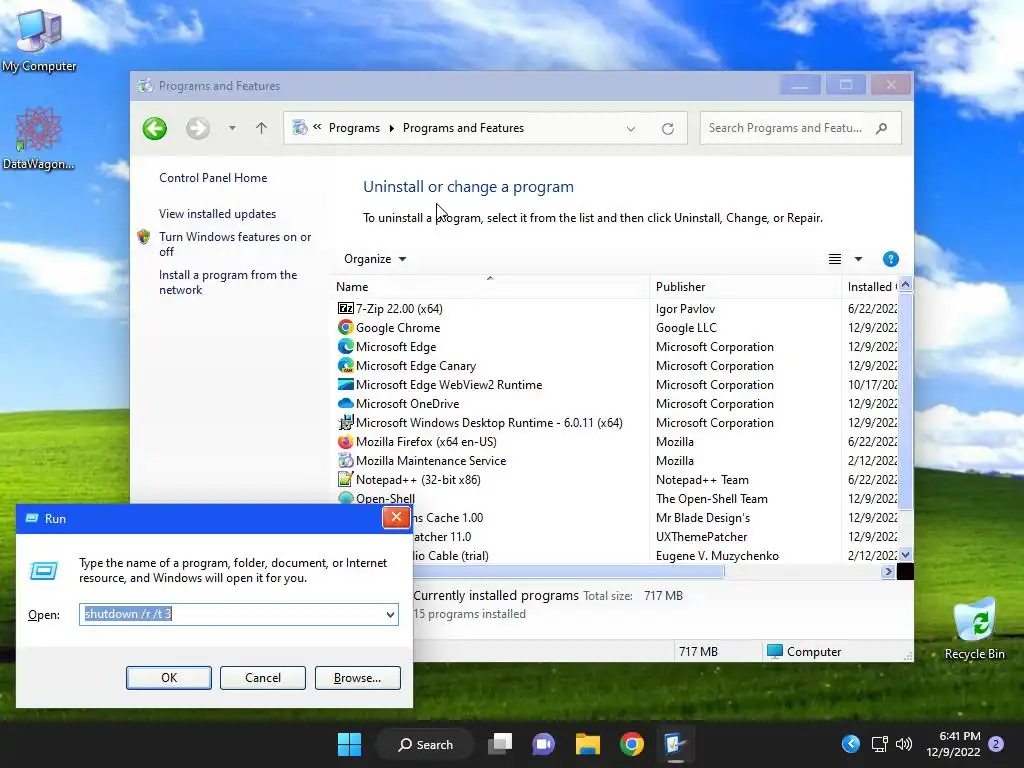This screenshot has width=1024, height=768.
Task: Open Control Panel Home link
Action: point(213,178)
